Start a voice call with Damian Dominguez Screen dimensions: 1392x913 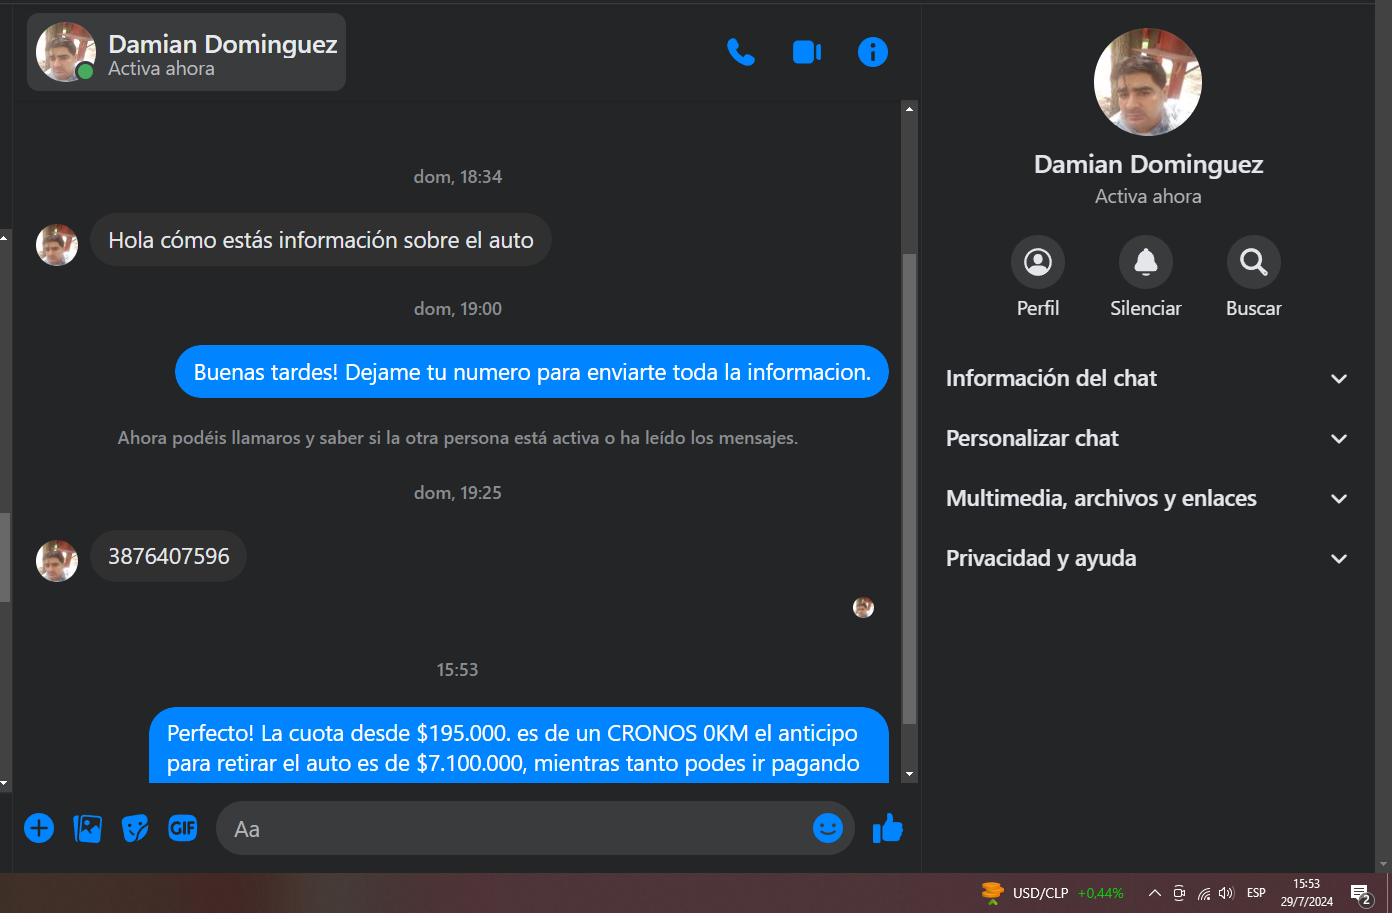coord(740,52)
